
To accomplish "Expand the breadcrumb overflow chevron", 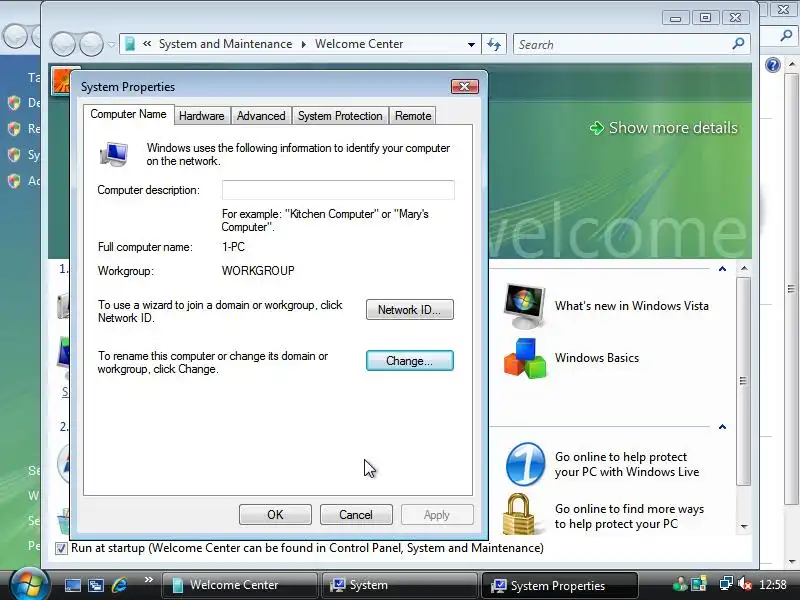I will 147,44.
